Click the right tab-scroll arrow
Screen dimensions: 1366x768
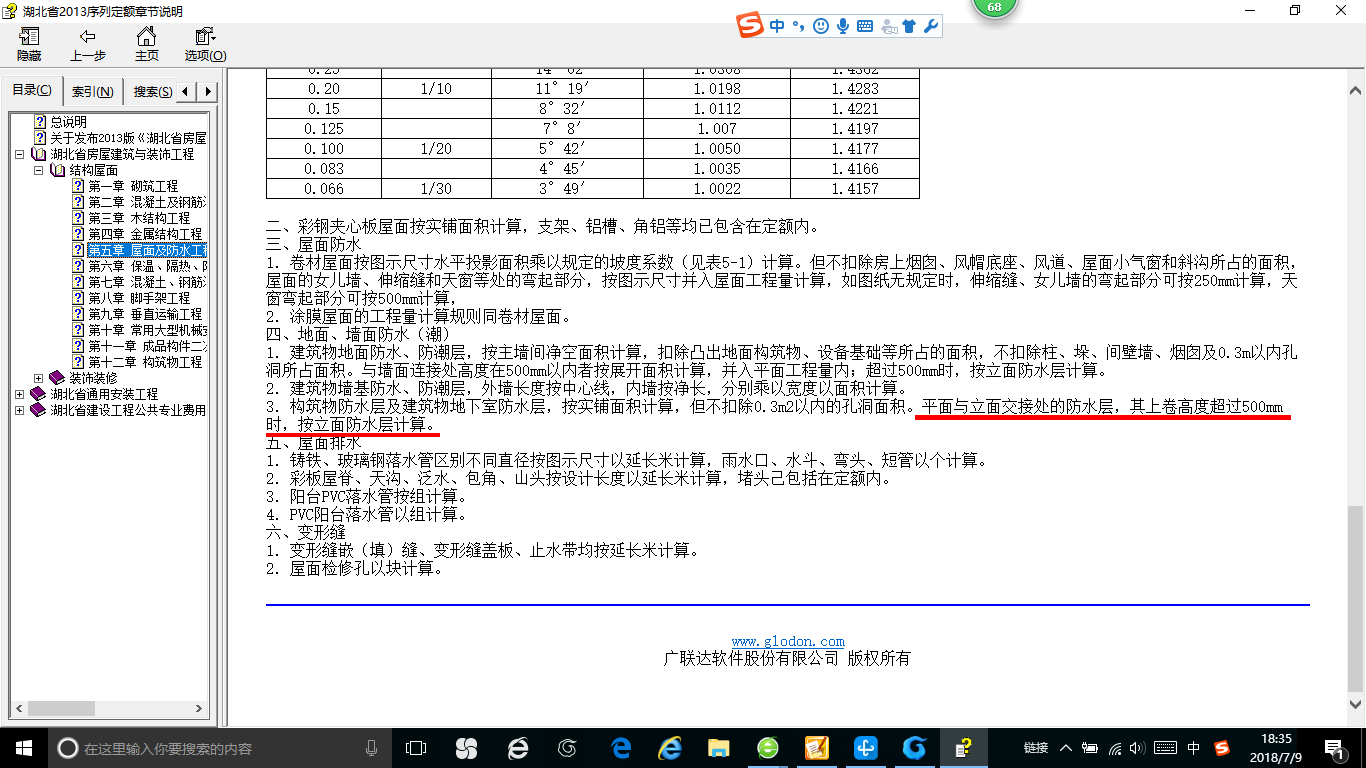coord(208,92)
